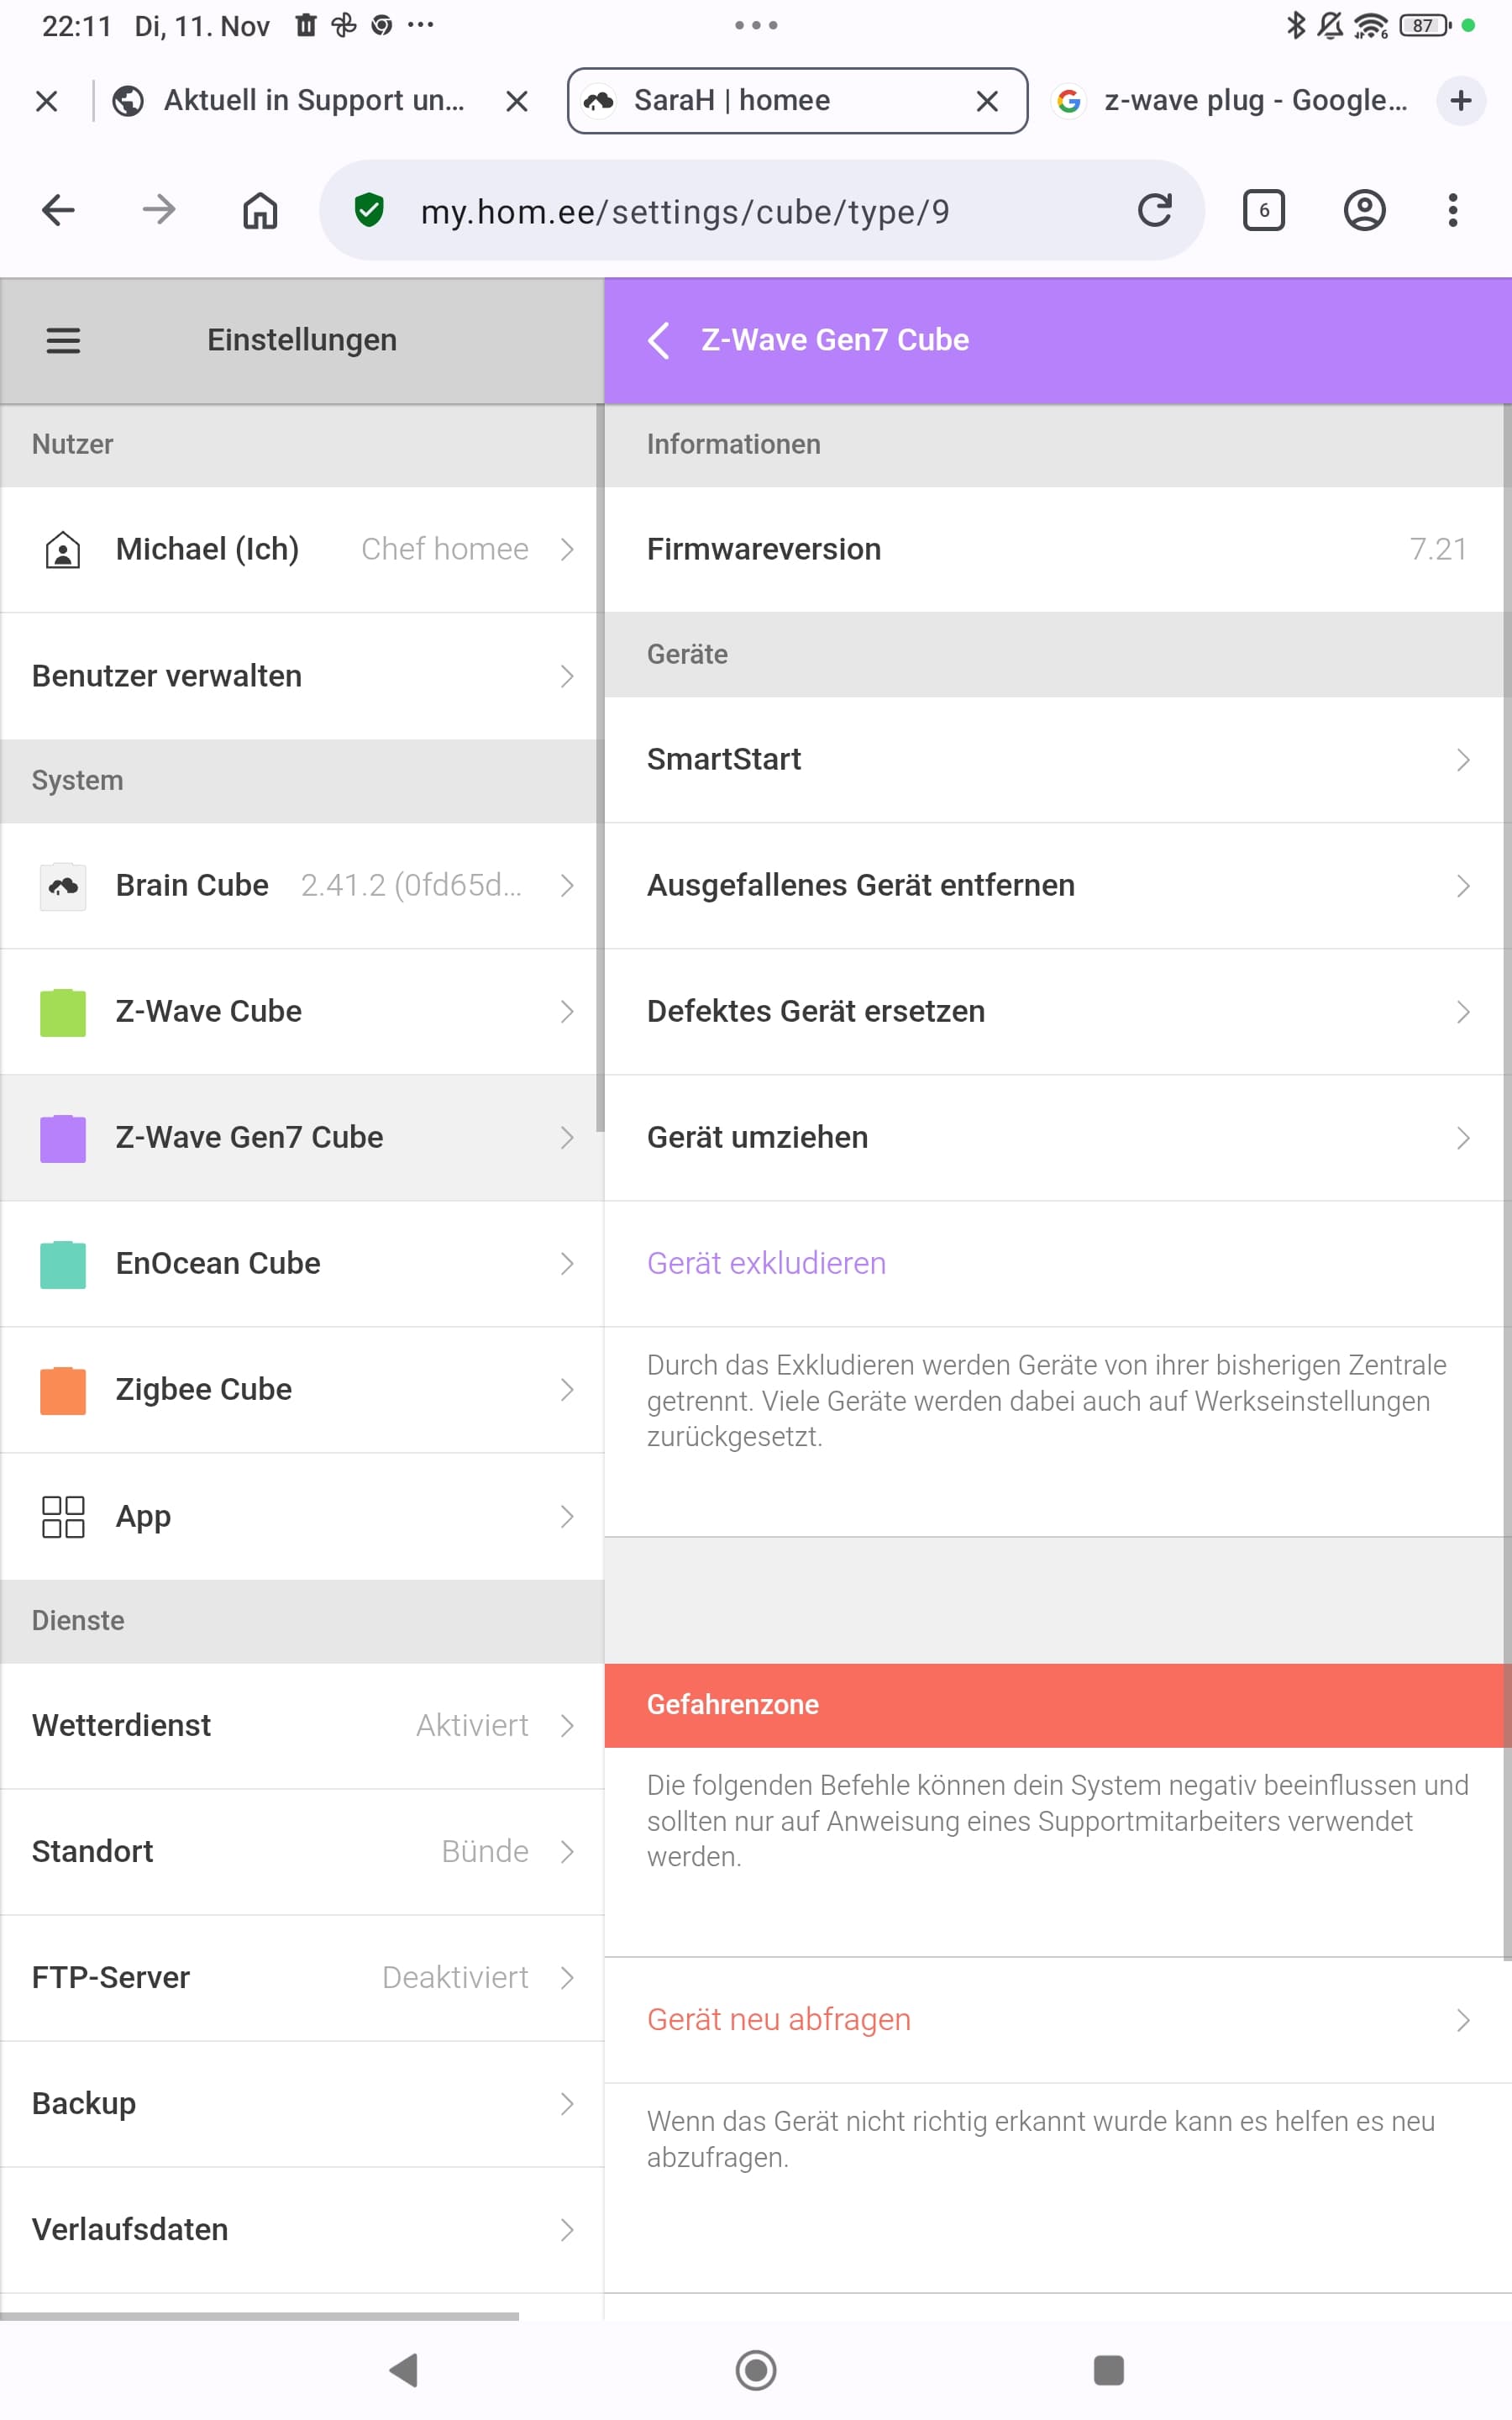Open Ausgefallenes Gerät entfernen chevron
Viewport: 1512px width, 2420px height.
1462,886
